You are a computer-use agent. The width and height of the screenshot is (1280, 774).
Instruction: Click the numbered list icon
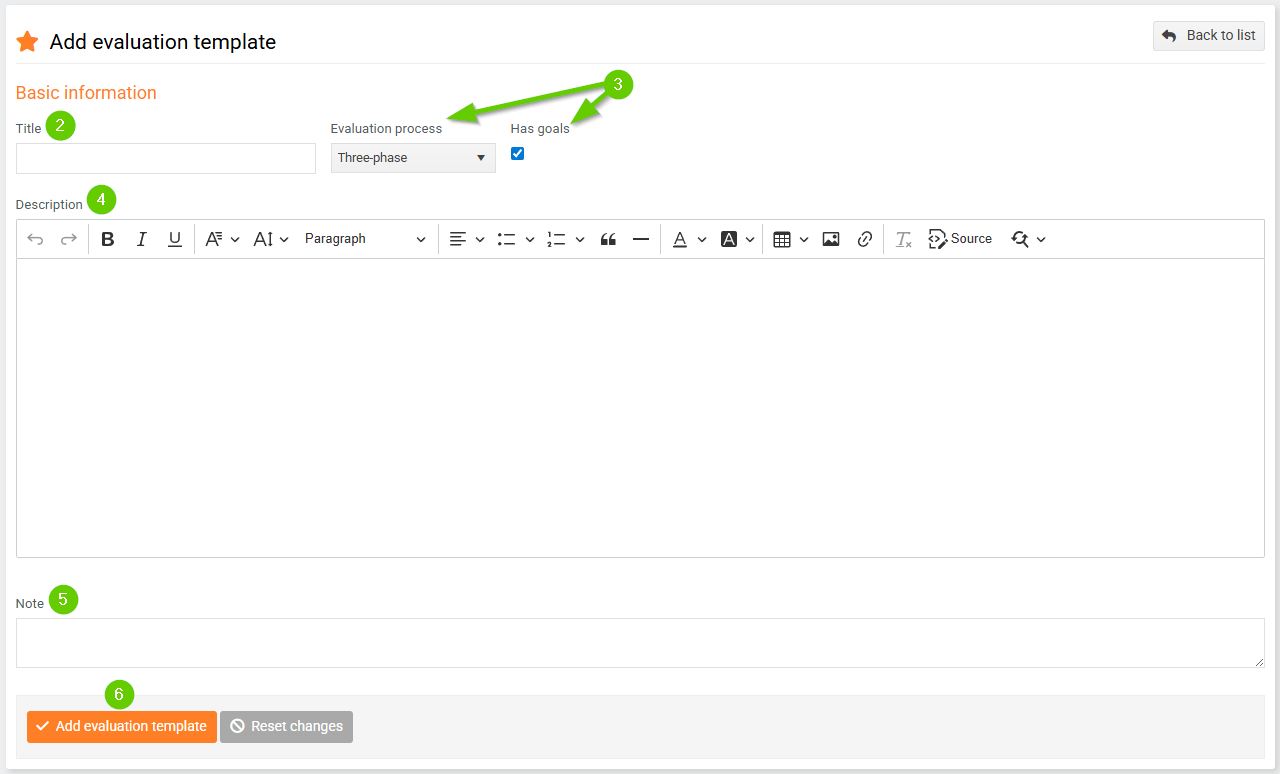coord(557,239)
